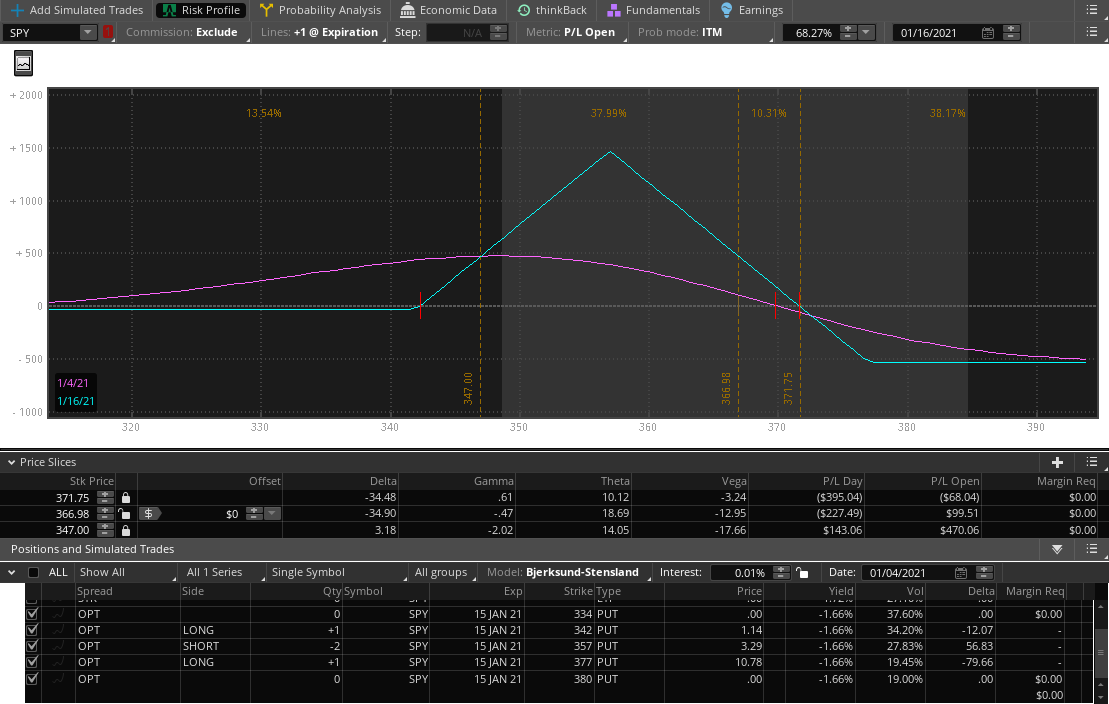Viewport: 1109px width, 704px height.
Task: Switch to the Probability Analysis tab
Action: [320, 10]
